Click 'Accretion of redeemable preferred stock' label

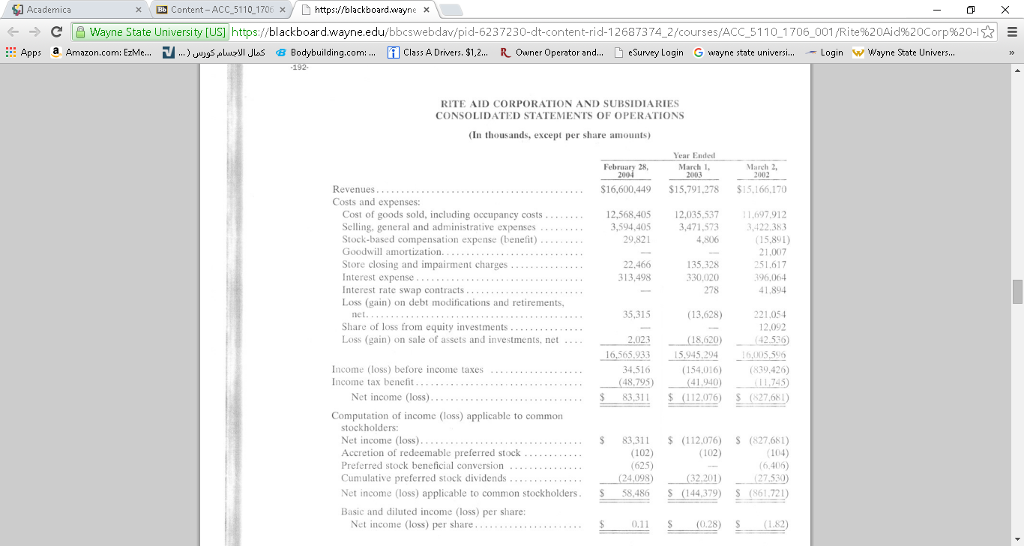(431, 453)
